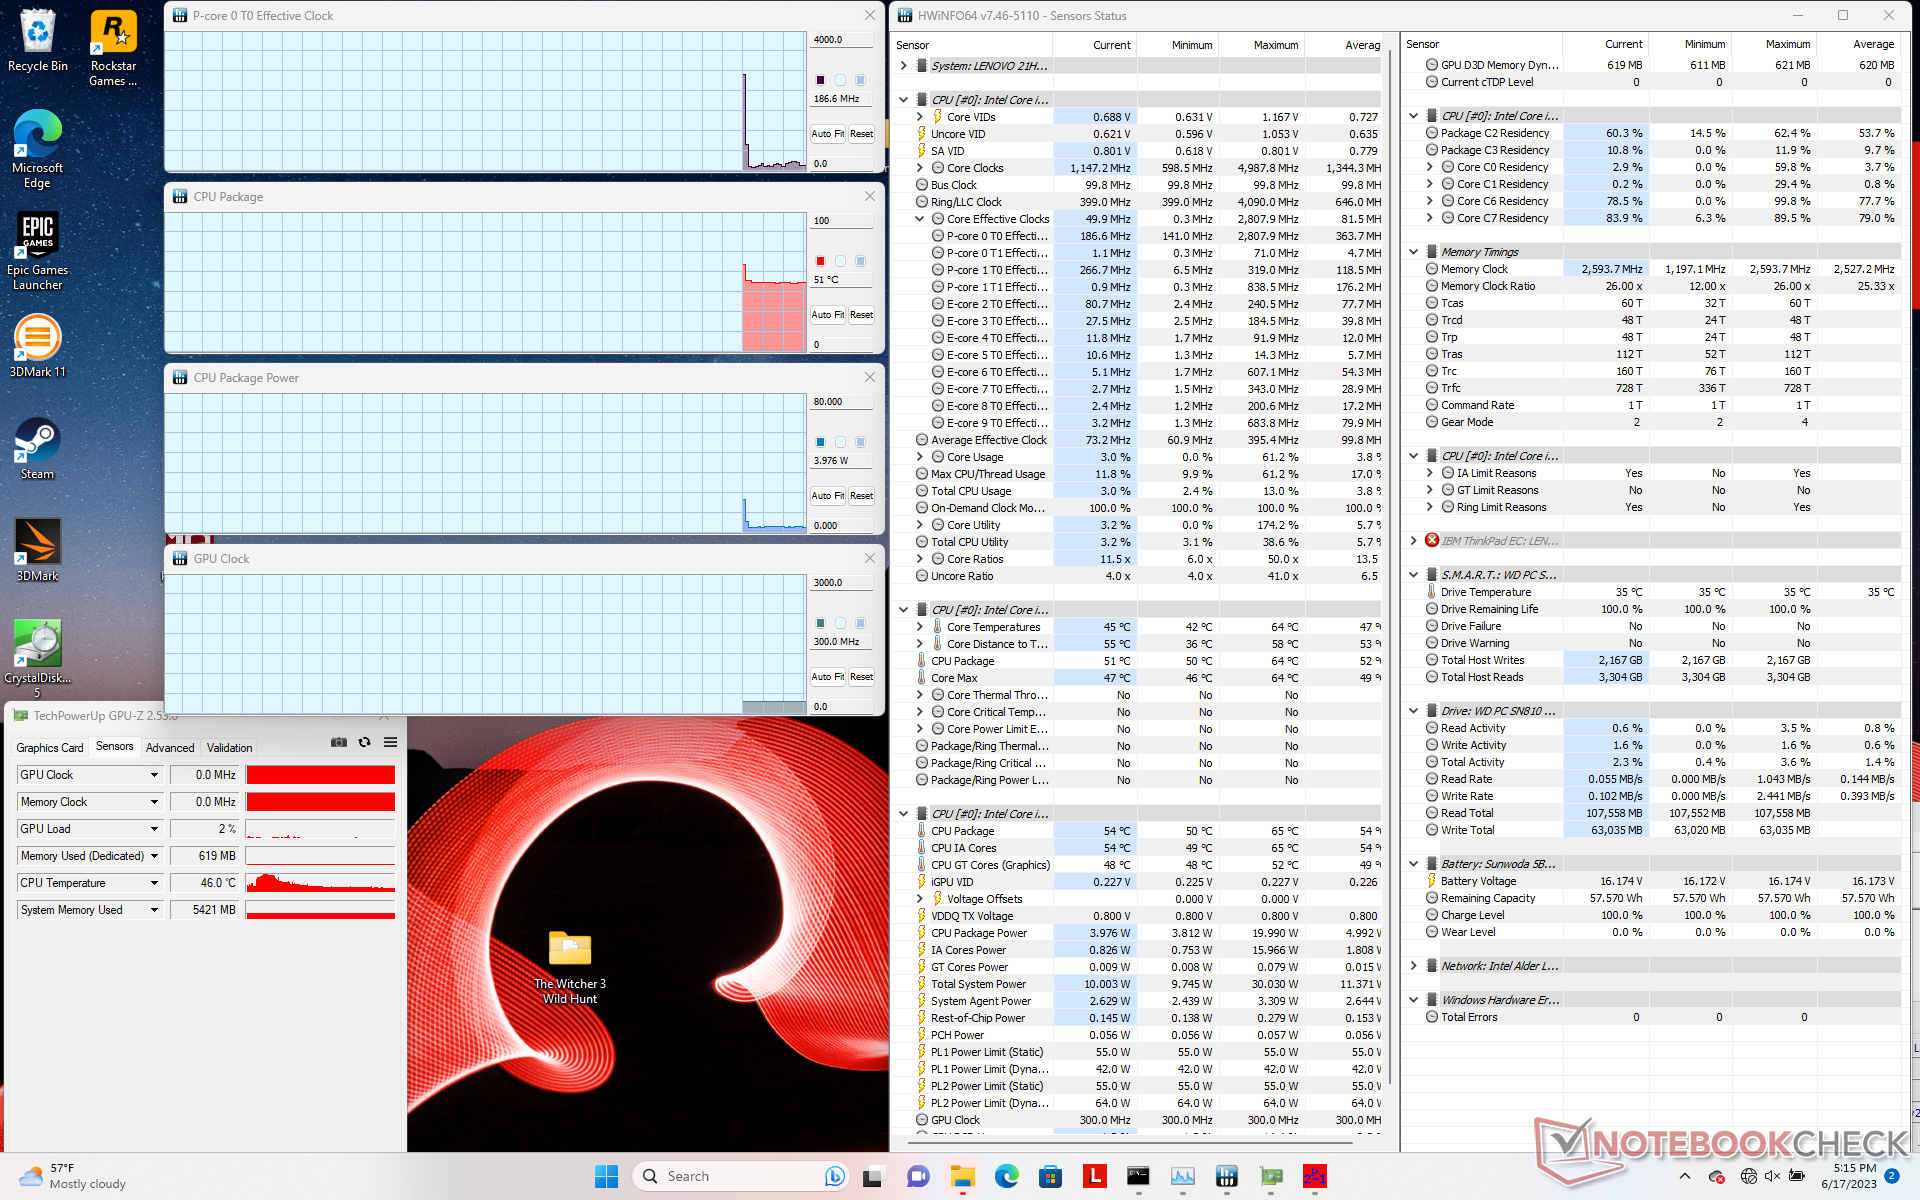This screenshot has width=1920, height=1200.
Task: Click Auto Fit in CPU Package graph
Action: [827, 315]
